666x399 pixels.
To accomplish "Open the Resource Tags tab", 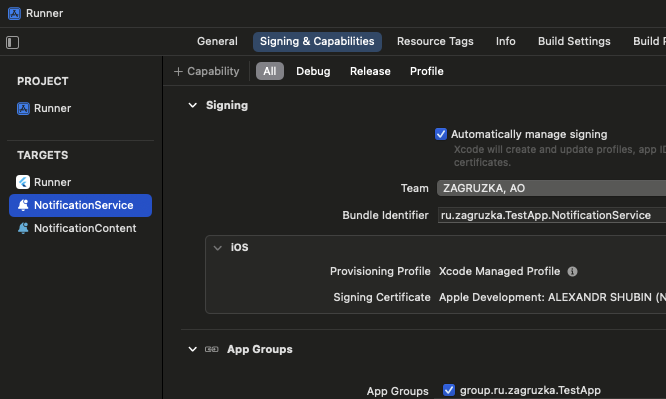I will [435, 41].
